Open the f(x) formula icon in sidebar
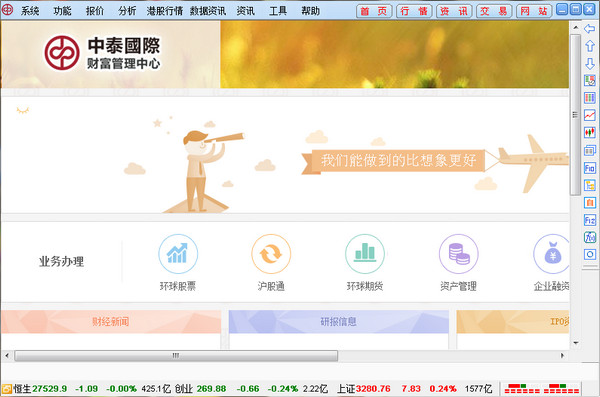 coord(590,237)
